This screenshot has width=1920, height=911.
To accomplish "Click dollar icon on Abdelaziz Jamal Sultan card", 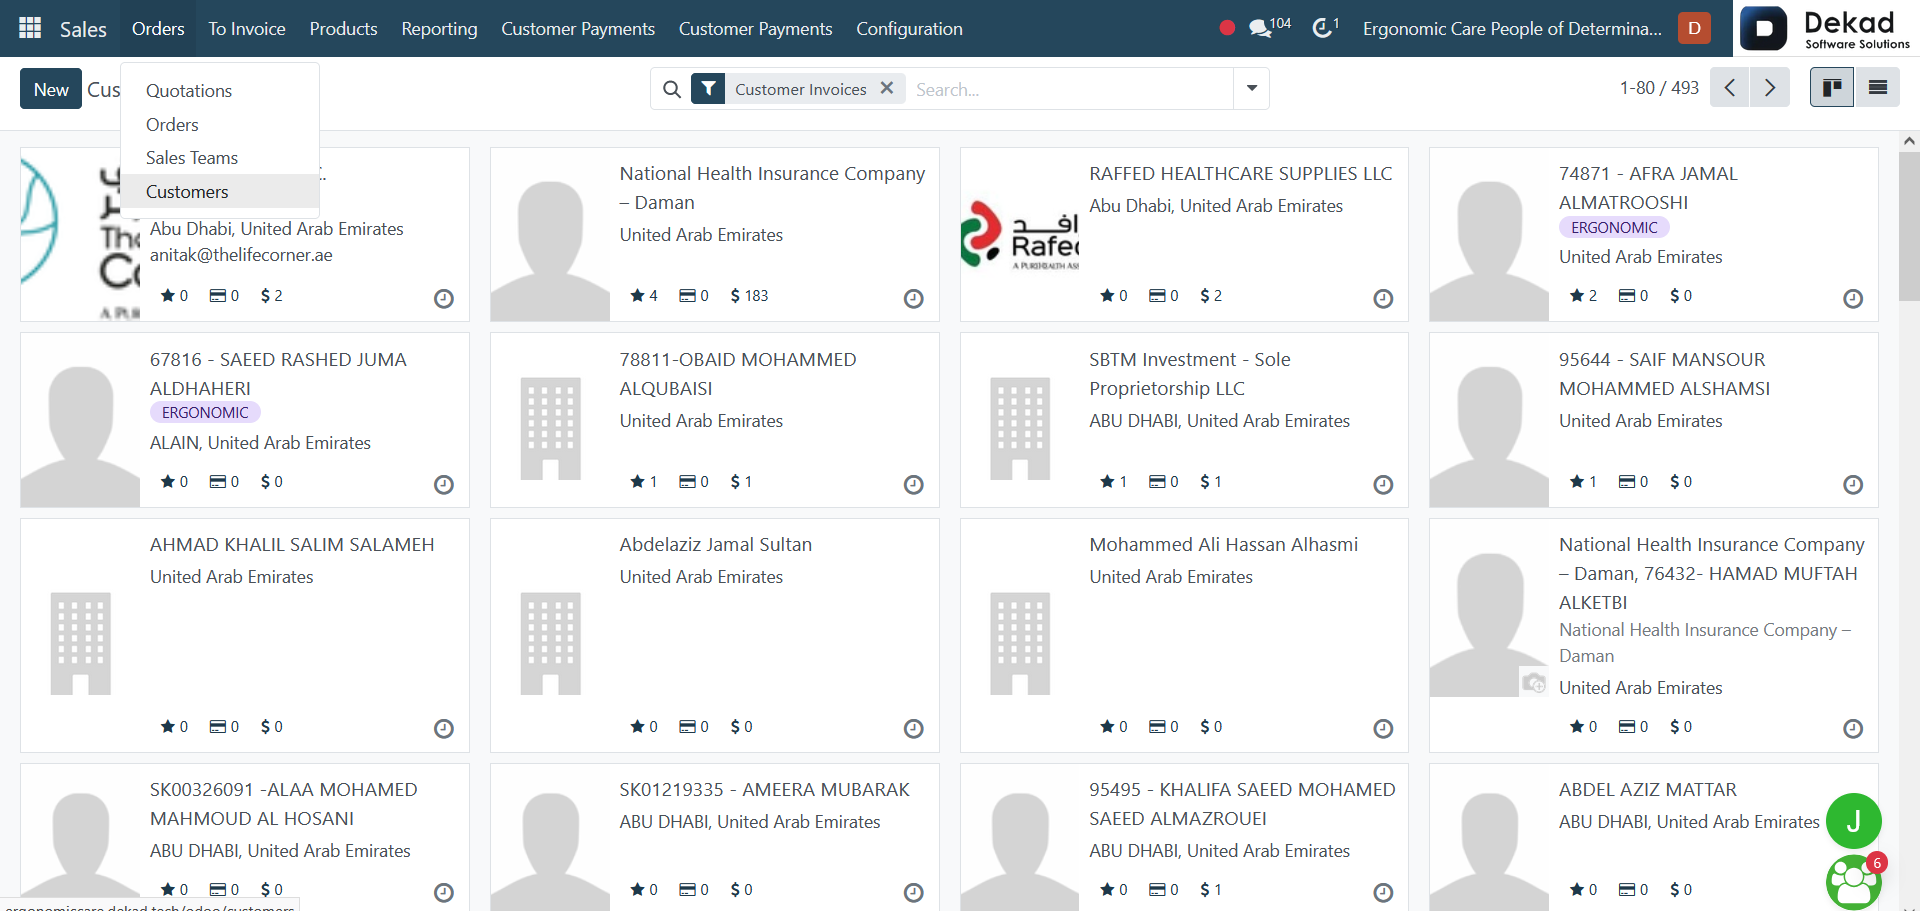I will (x=735, y=727).
